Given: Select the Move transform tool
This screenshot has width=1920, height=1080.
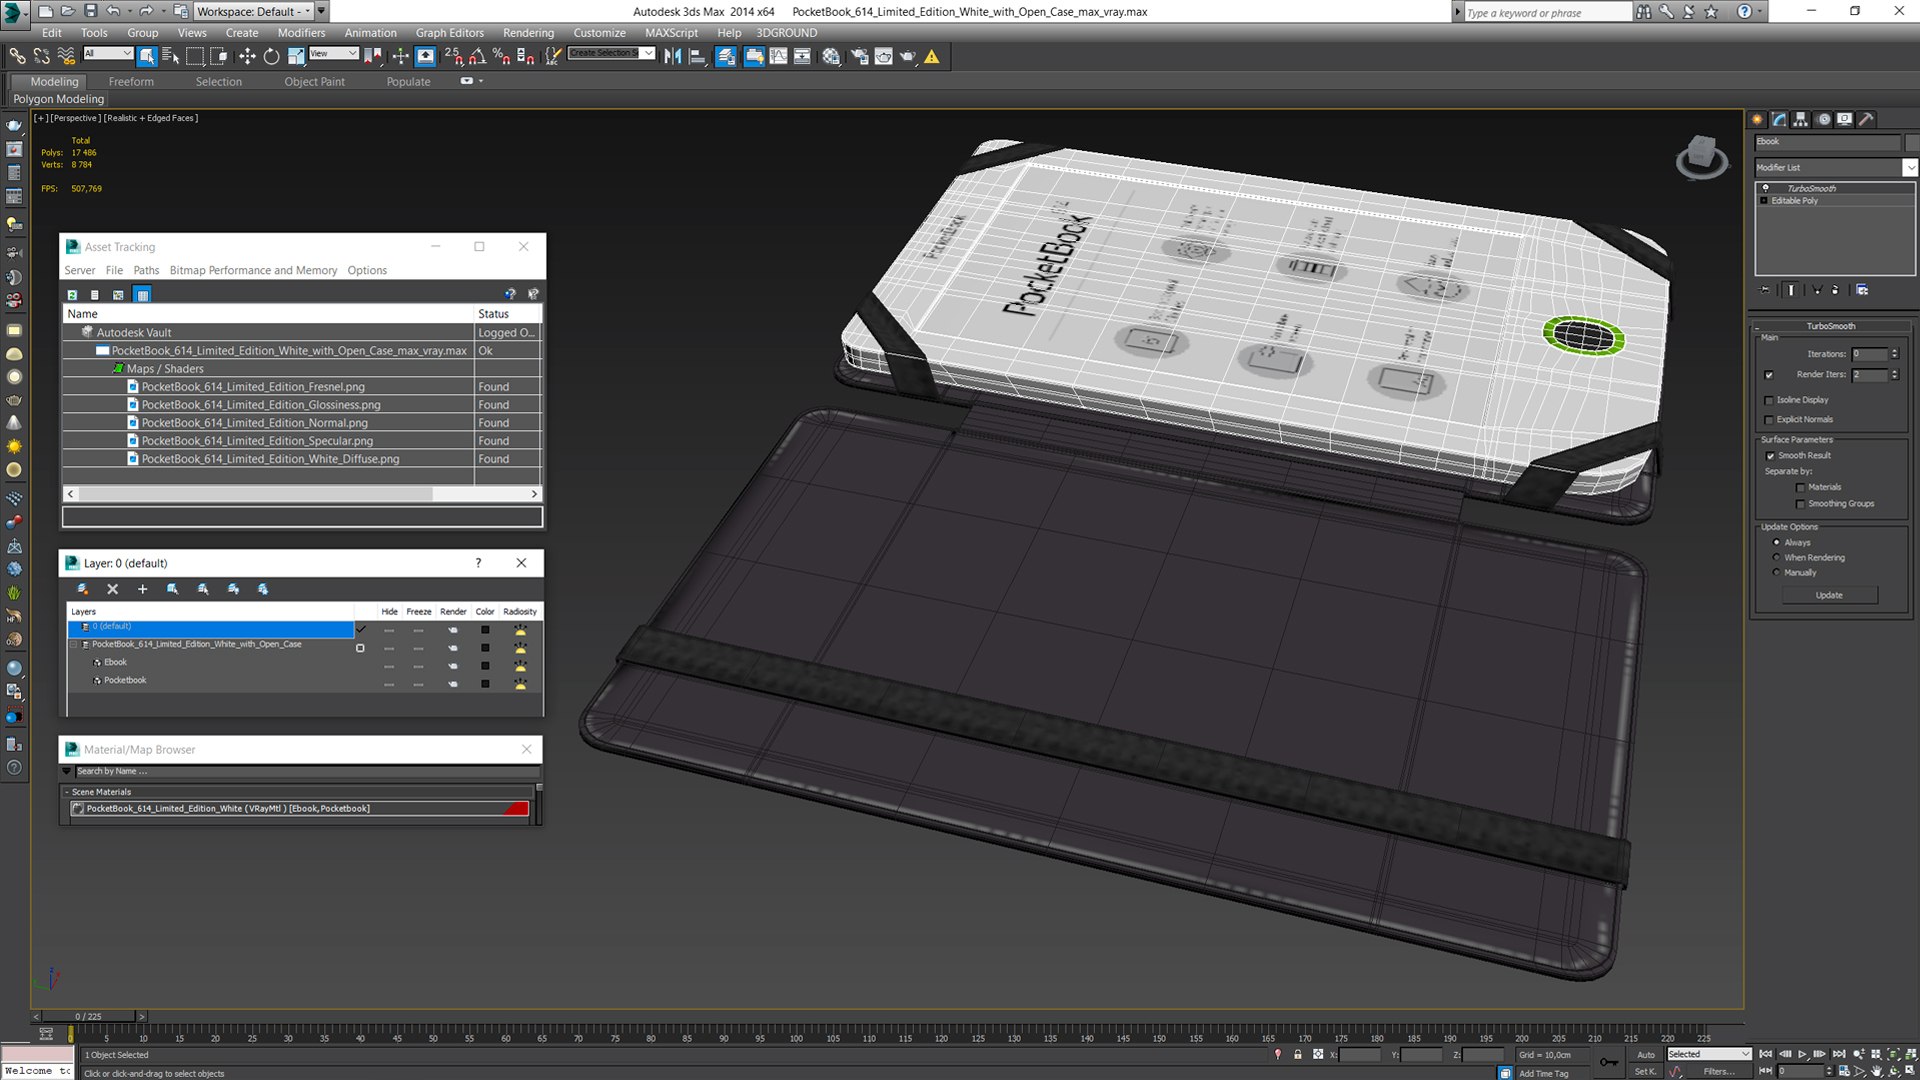Looking at the screenshot, I should (x=247, y=57).
